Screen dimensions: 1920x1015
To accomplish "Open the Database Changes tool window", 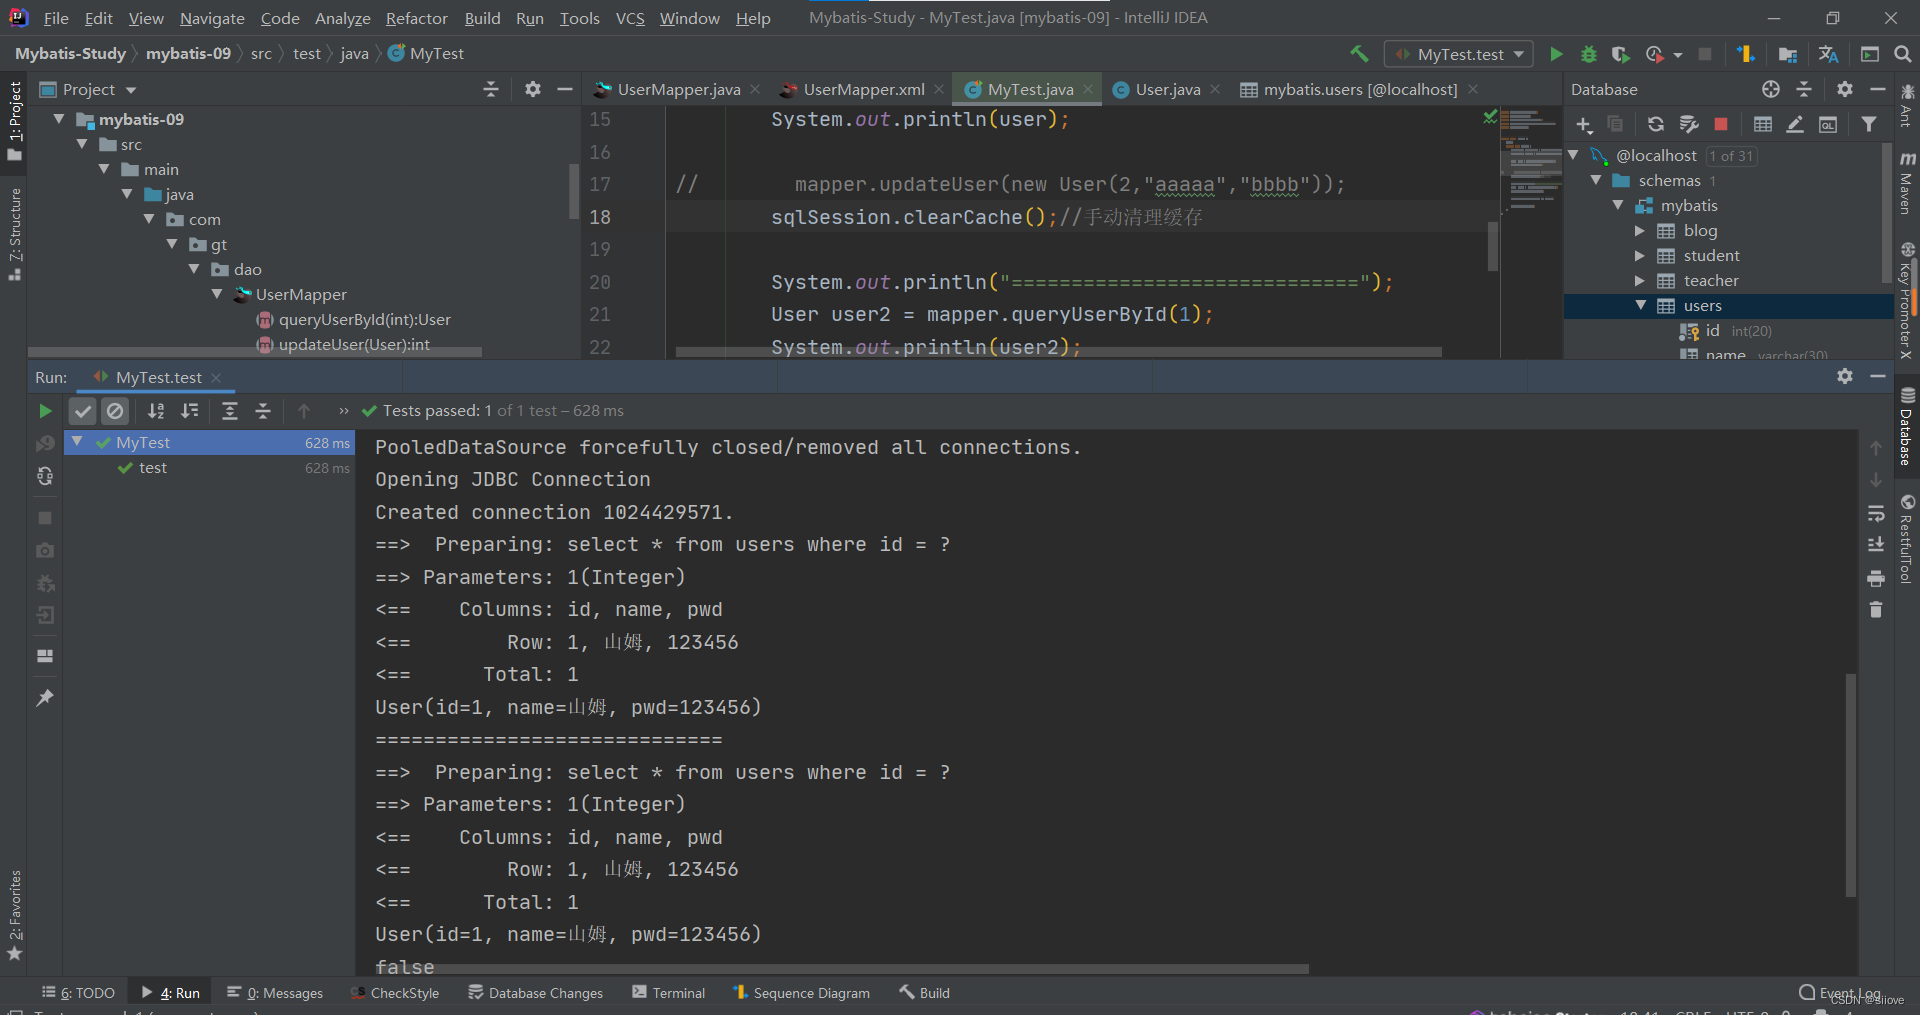I will (x=536, y=993).
